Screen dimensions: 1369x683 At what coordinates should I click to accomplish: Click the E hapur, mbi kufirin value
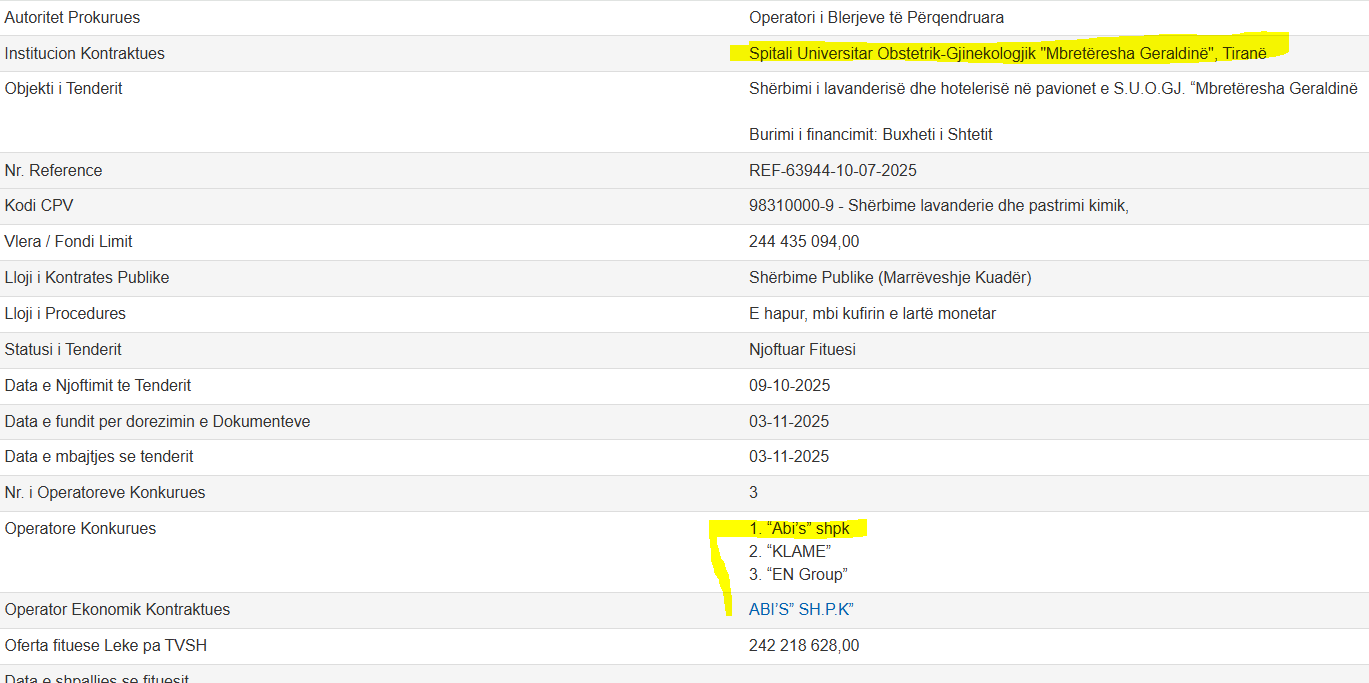[872, 314]
